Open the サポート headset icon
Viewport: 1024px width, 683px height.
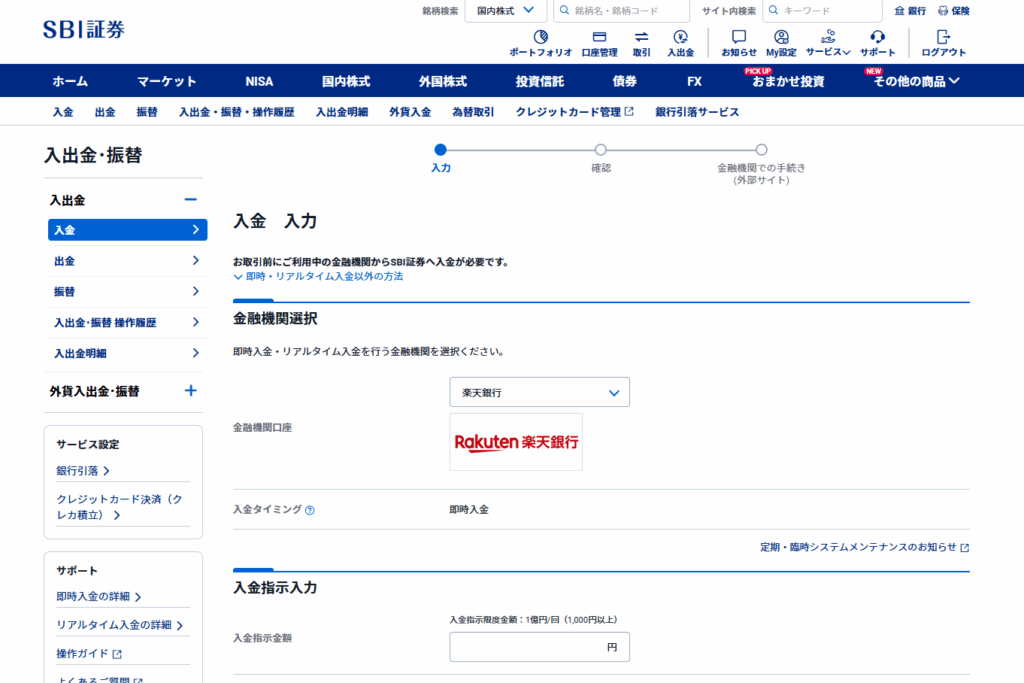pos(877,37)
